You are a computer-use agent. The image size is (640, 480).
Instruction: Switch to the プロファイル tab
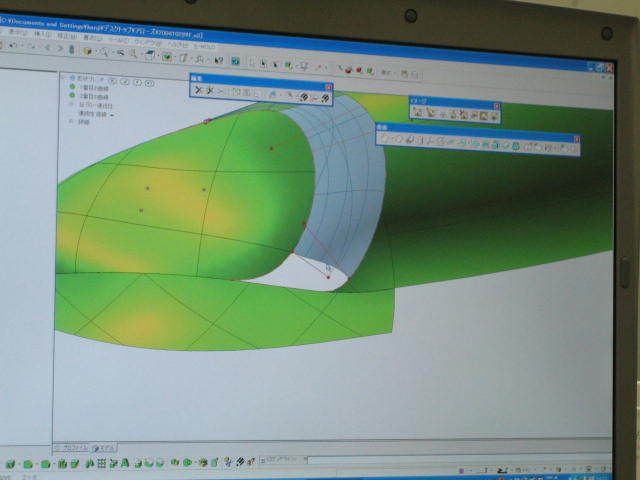tap(71, 447)
